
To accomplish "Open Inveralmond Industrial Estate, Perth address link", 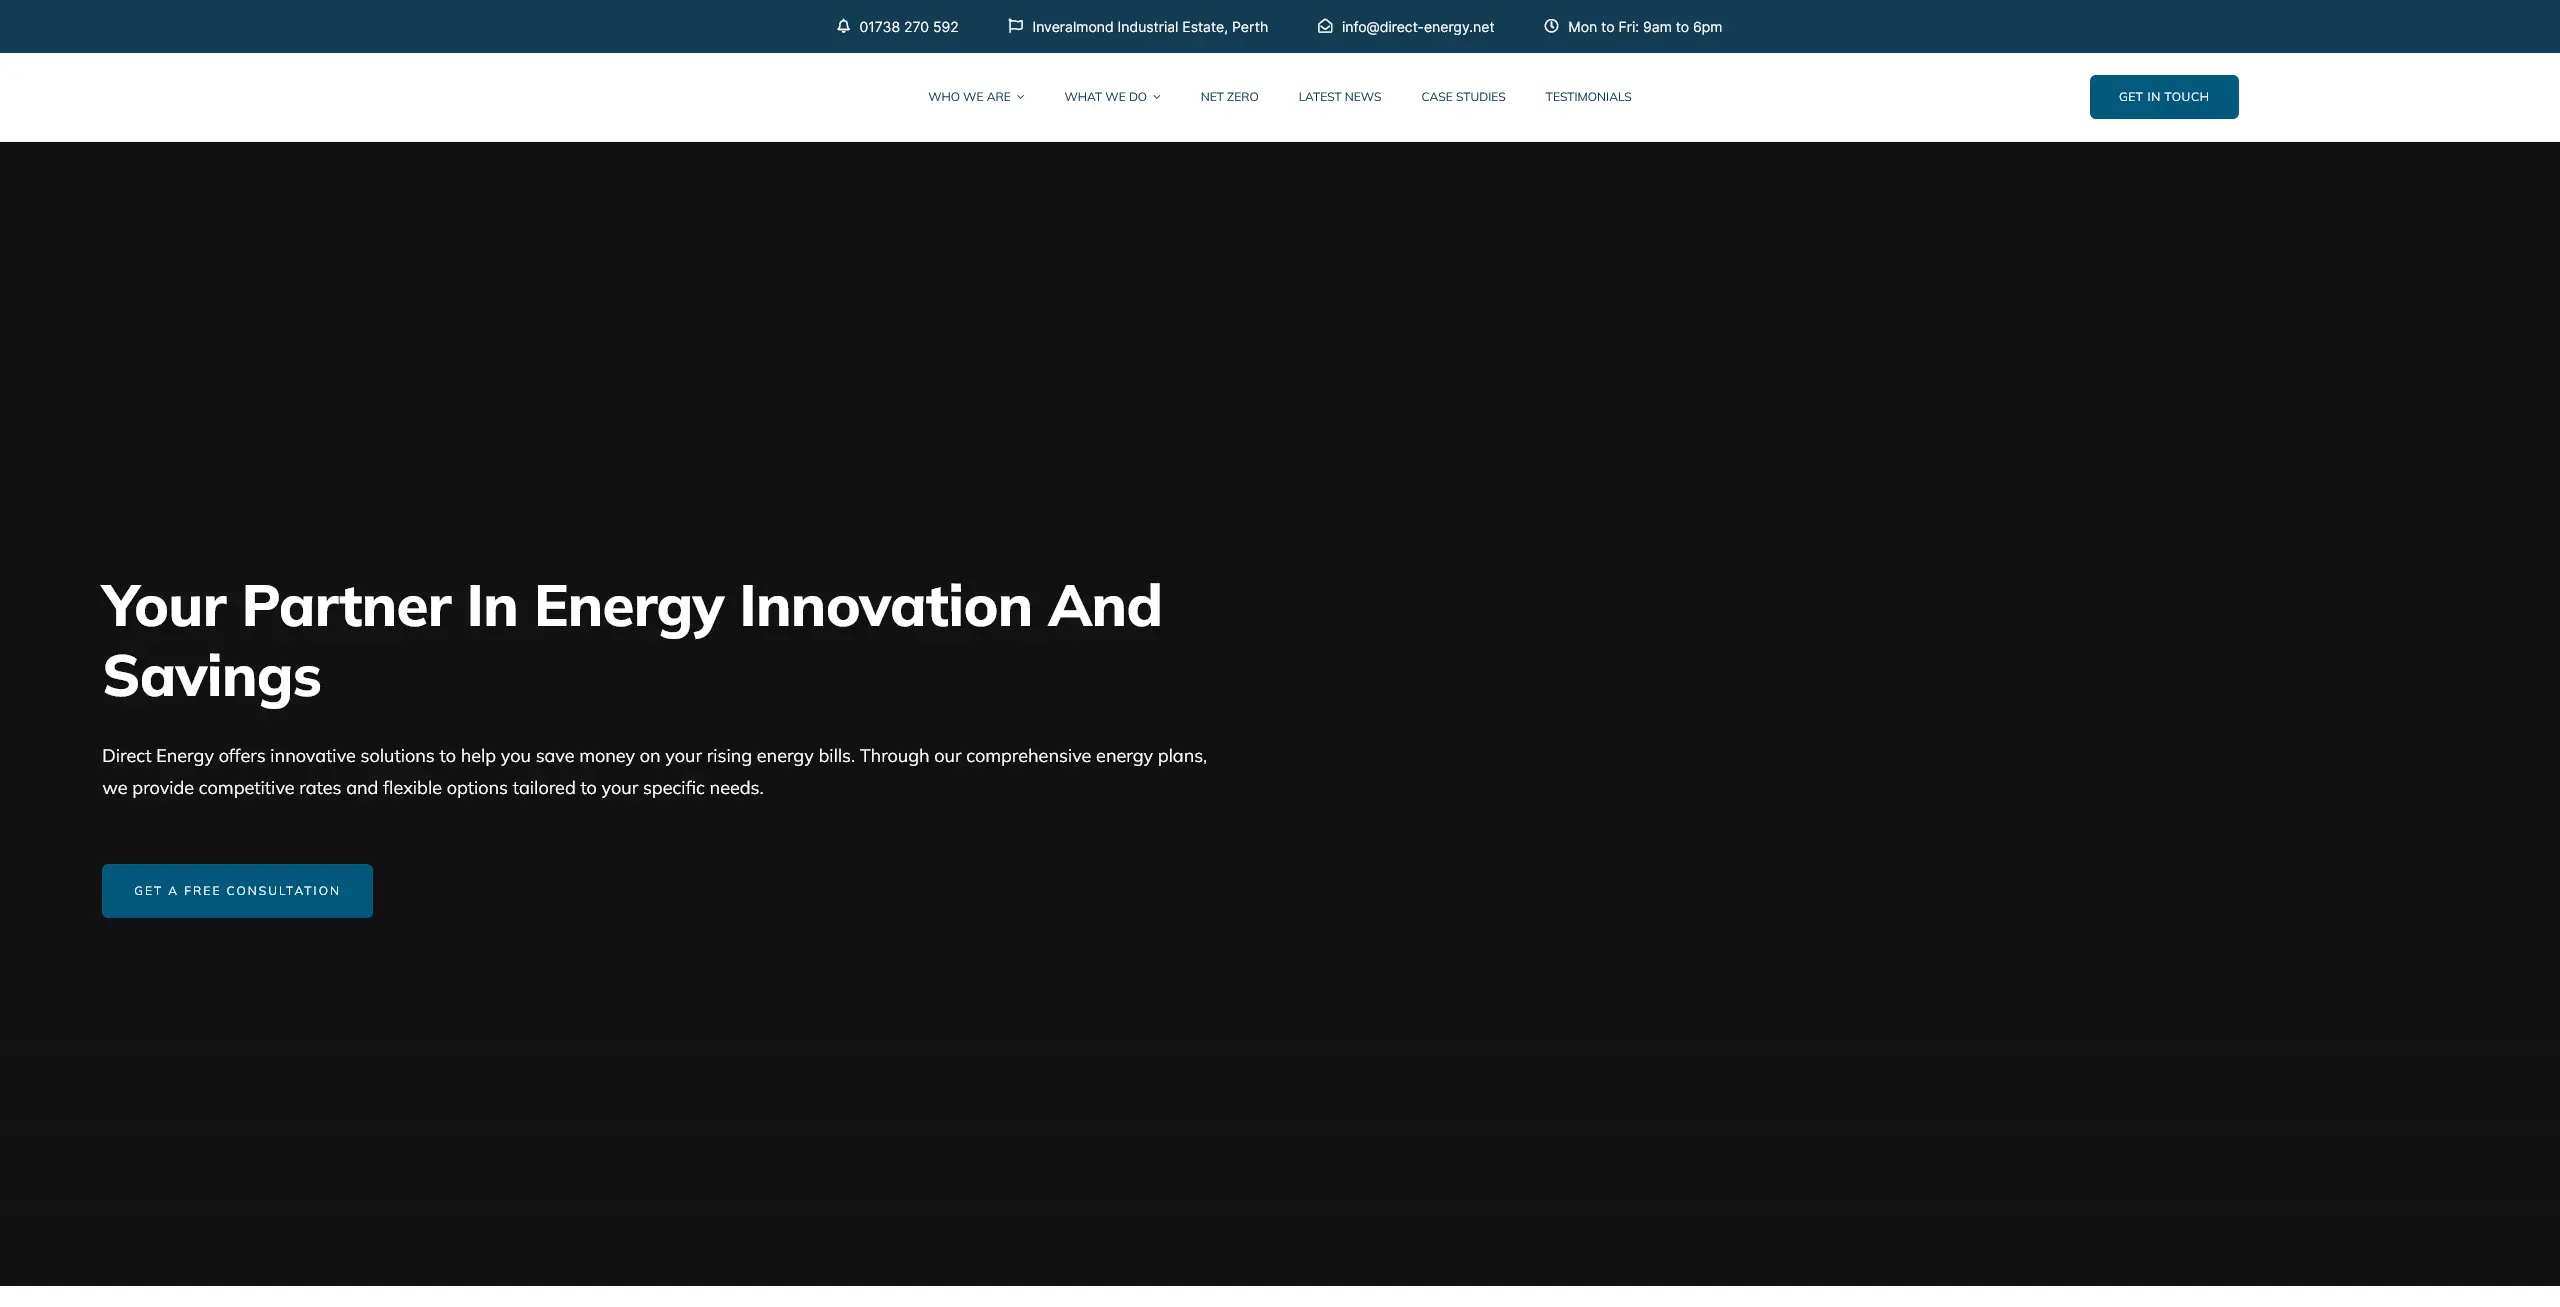I will [x=1150, y=27].
